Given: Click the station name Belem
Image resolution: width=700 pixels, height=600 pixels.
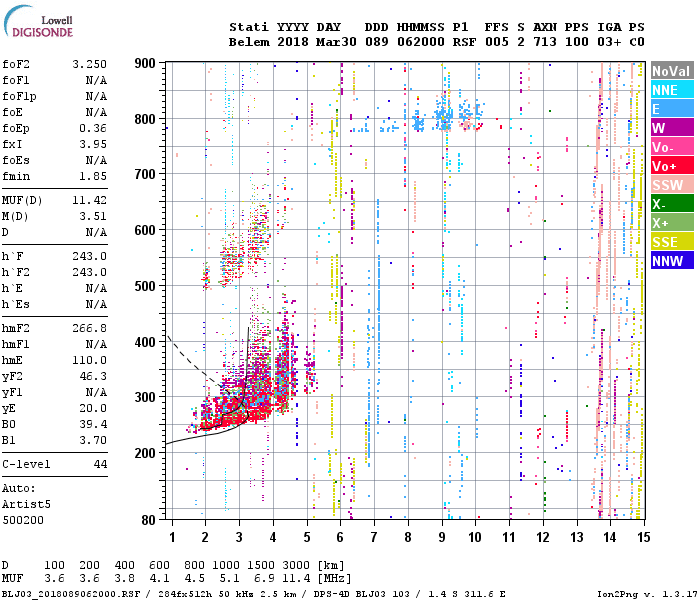Looking at the screenshot, I should click(249, 42).
